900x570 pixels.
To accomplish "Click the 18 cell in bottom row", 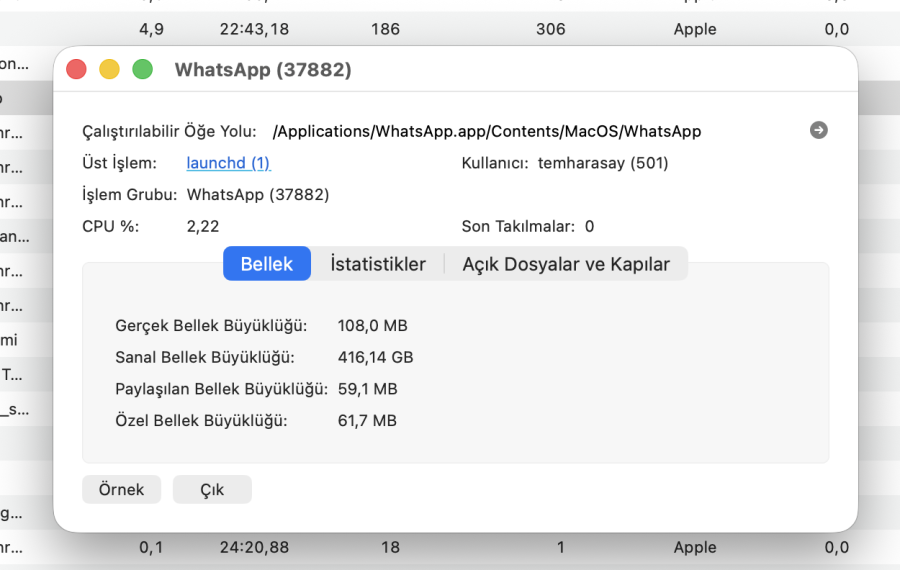I will (x=390, y=547).
